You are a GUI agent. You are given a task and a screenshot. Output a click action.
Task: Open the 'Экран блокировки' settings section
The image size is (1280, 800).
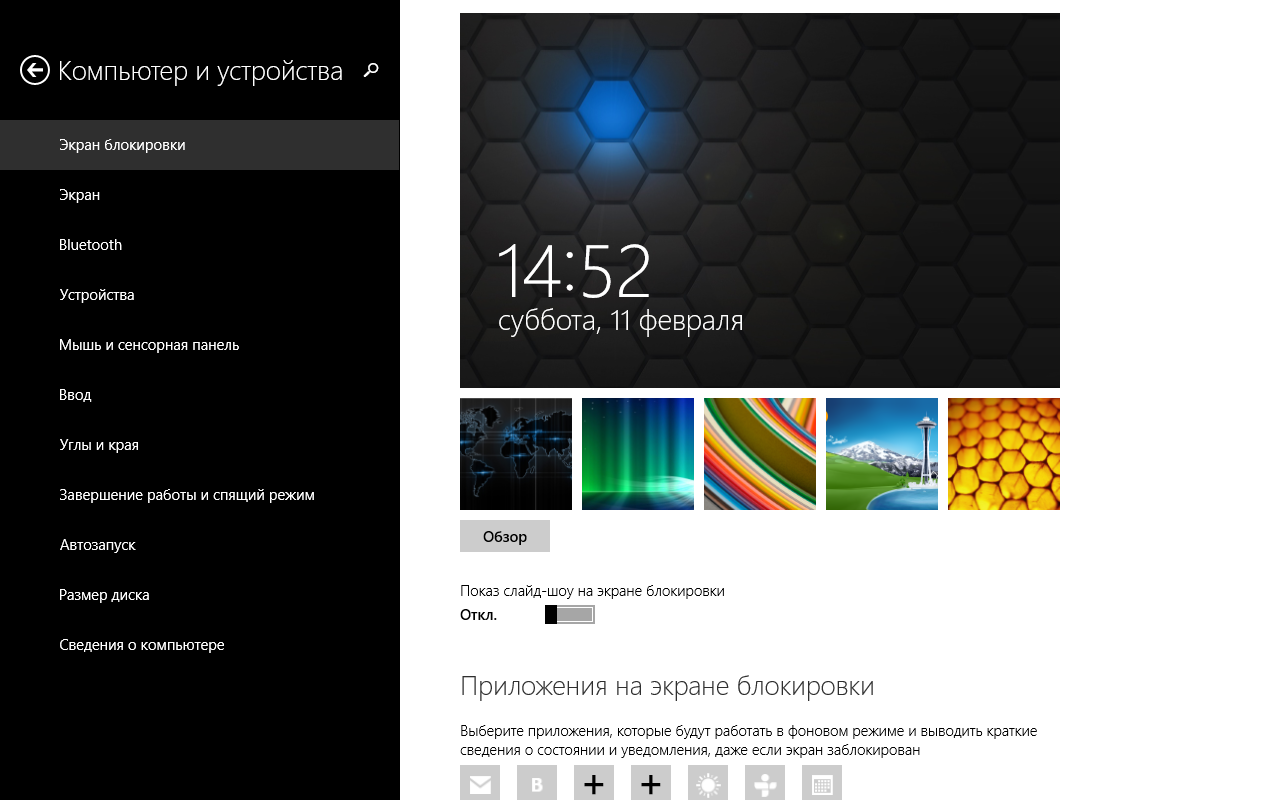coord(200,145)
